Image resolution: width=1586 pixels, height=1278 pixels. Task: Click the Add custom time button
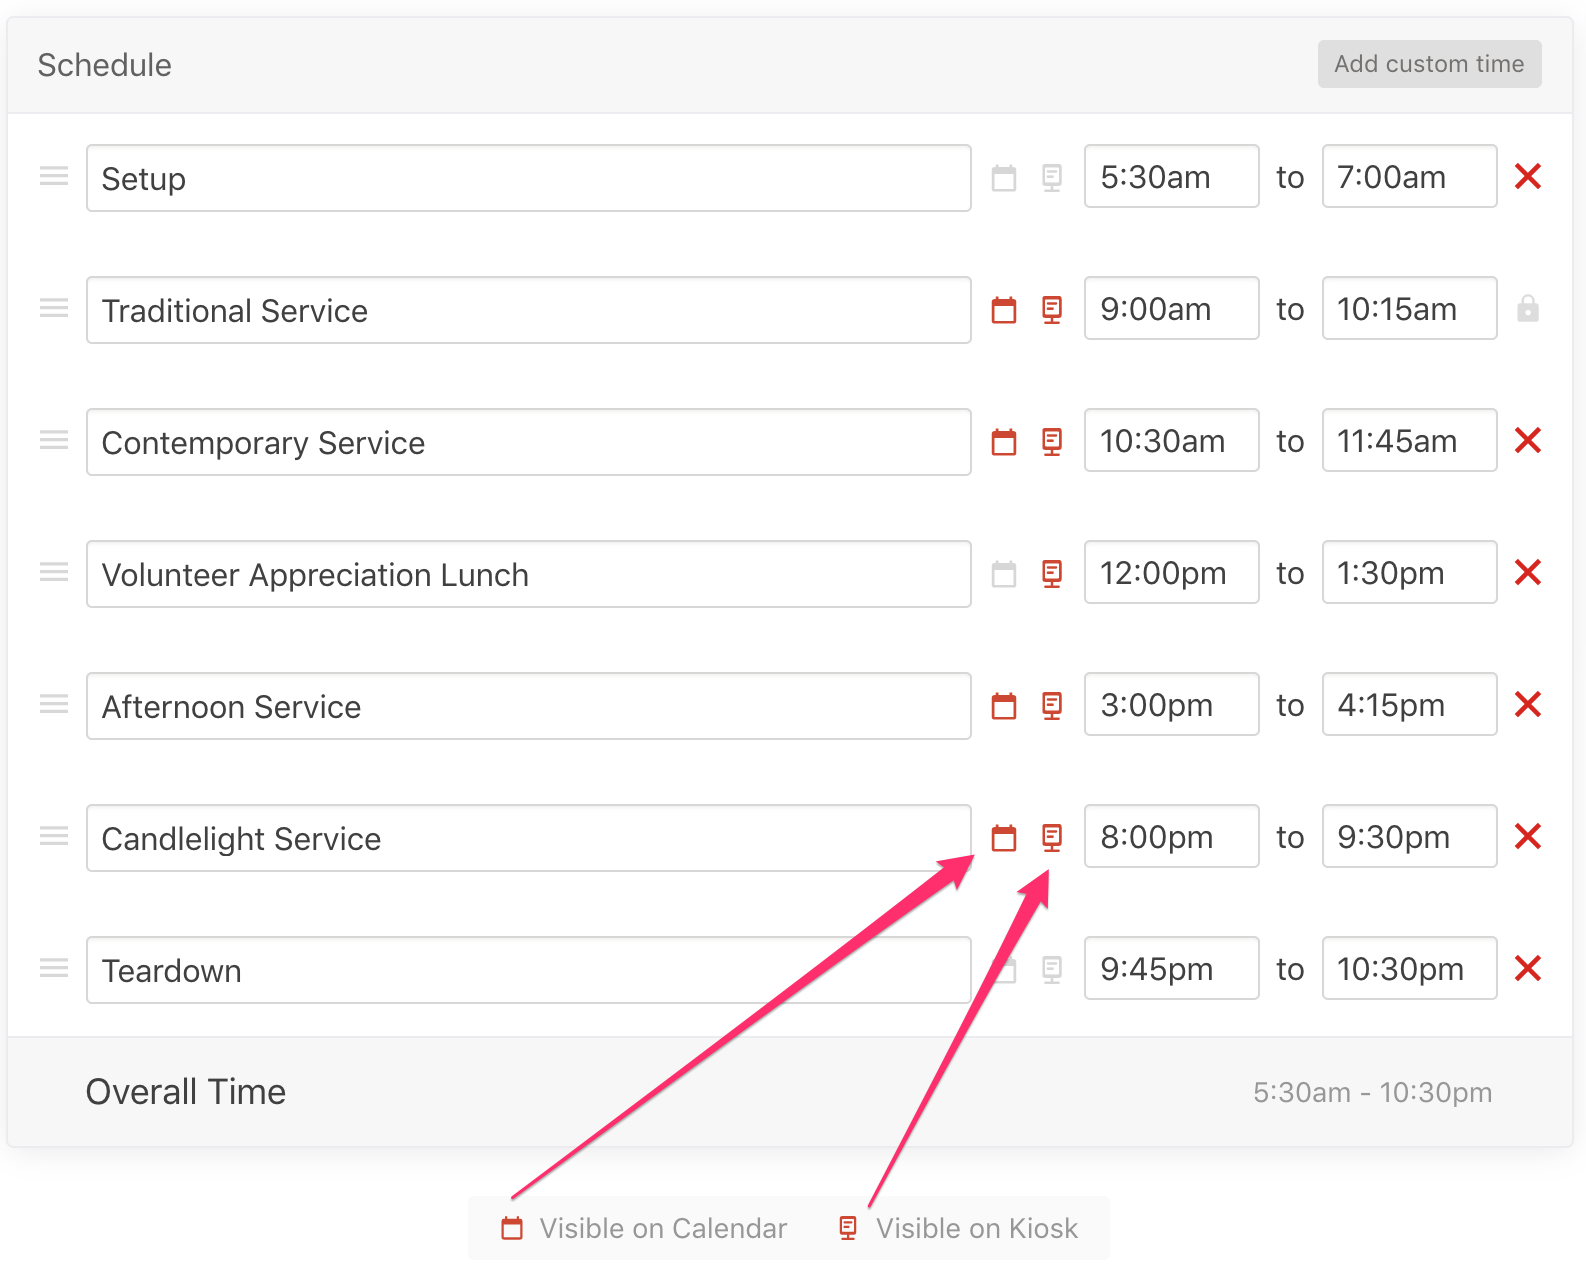[1429, 64]
